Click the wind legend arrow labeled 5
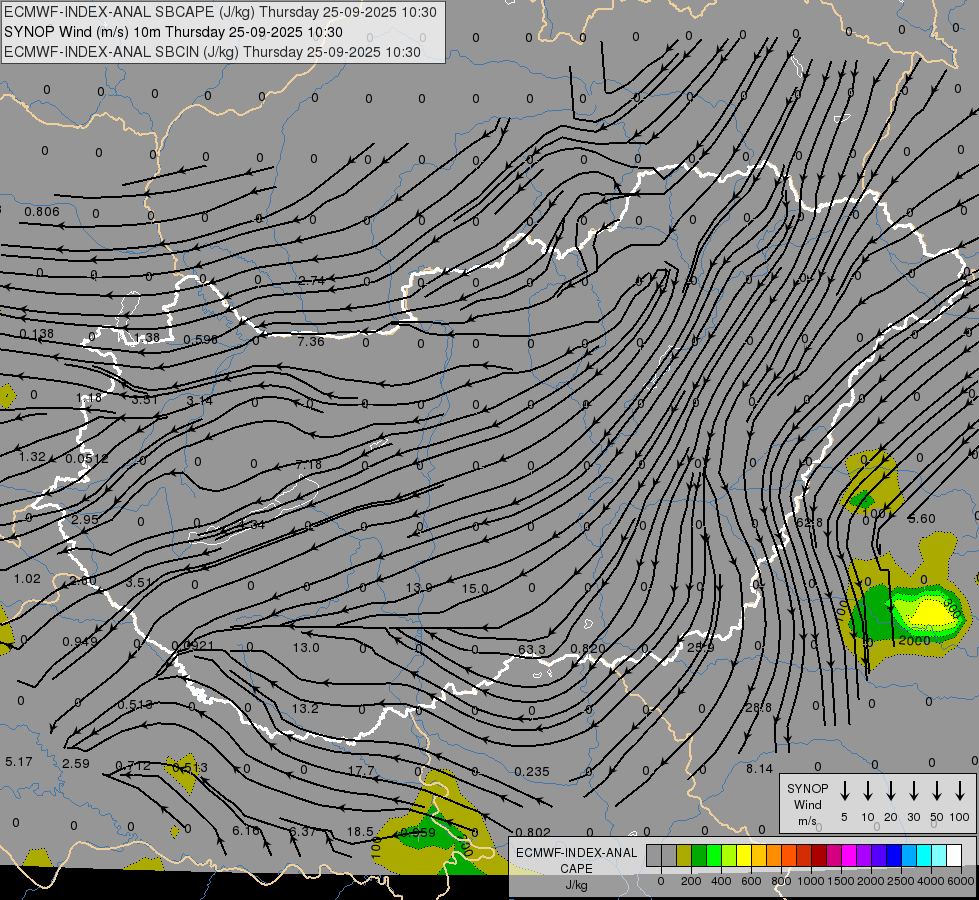 [x=844, y=791]
